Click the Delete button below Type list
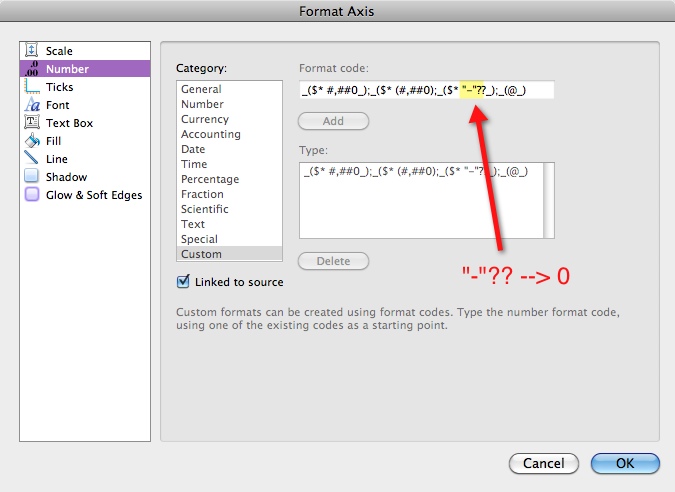This screenshot has width=675, height=492. pos(333,261)
